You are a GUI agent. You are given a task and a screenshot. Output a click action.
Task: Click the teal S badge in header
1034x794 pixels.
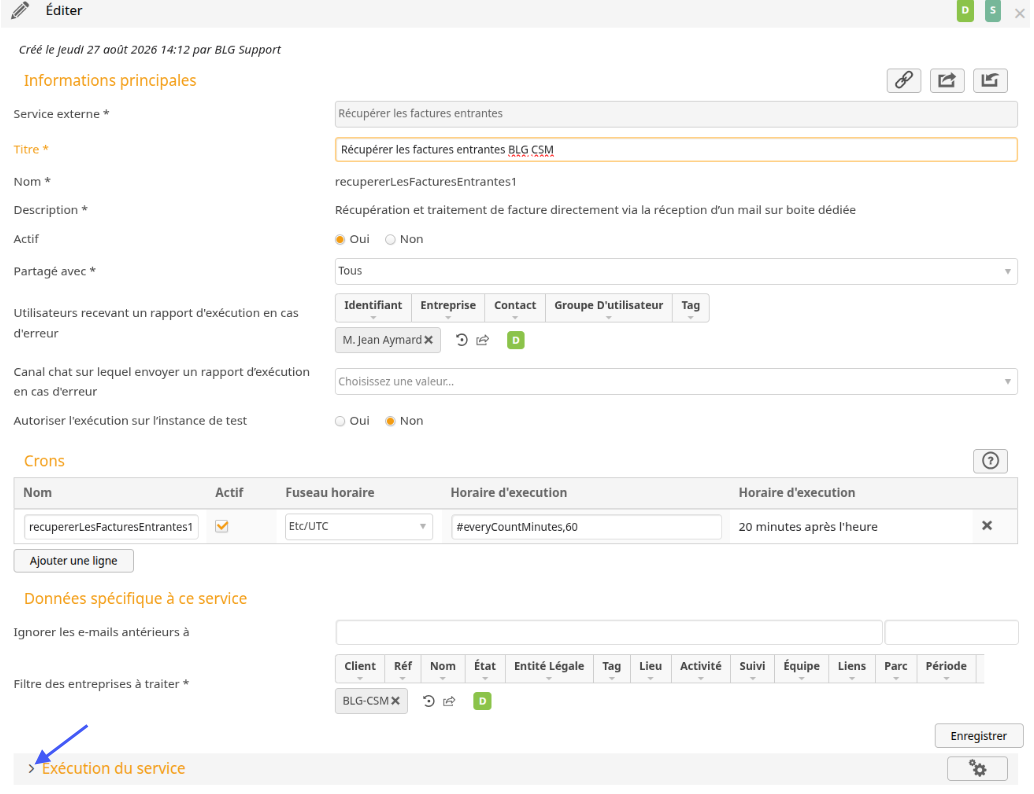(x=992, y=11)
